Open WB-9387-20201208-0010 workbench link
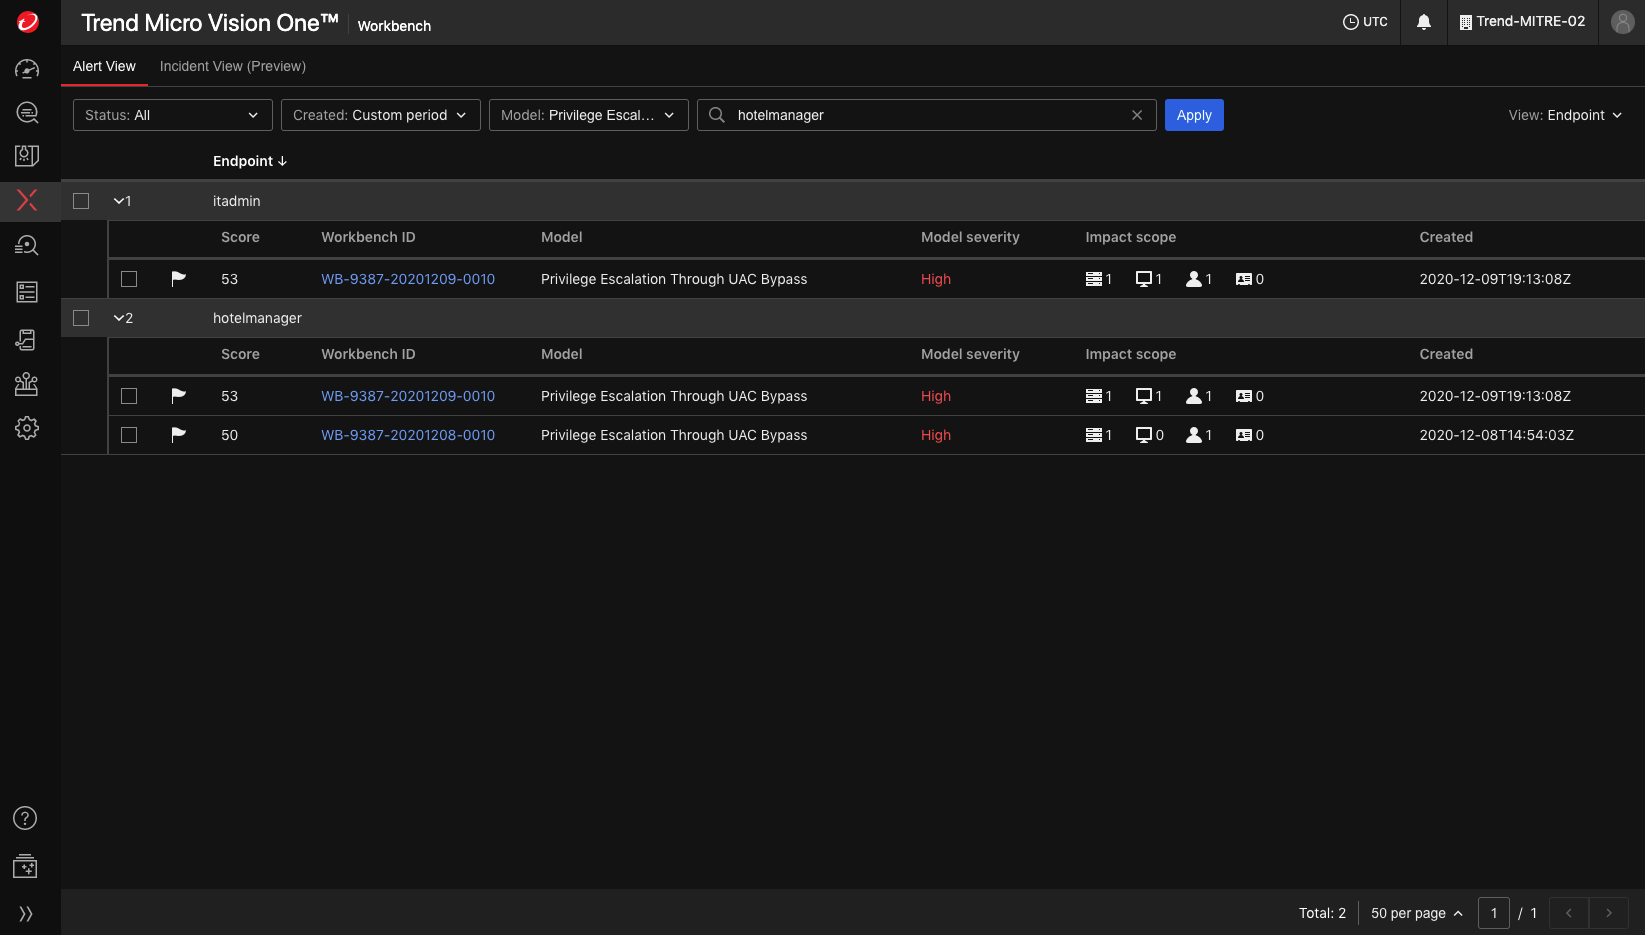The height and width of the screenshot is (935, 1645). pos(407,435)
